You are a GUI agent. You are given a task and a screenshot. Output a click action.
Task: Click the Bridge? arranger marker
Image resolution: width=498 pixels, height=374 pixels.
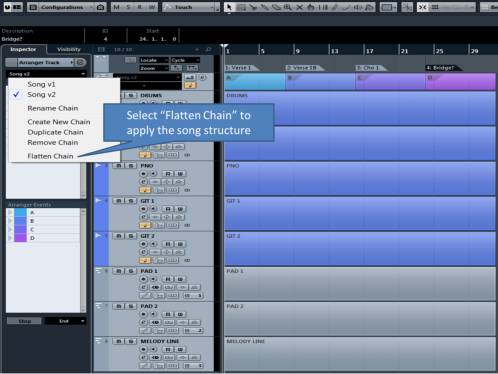pos(444,68)
